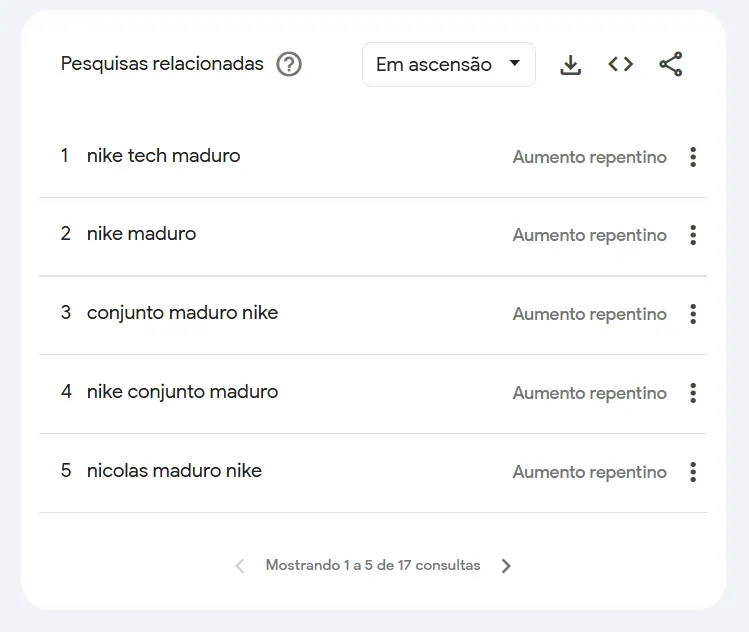The image size is (749, 632).
Task: Open the nike maduro query
Action: tap(141, 234)
